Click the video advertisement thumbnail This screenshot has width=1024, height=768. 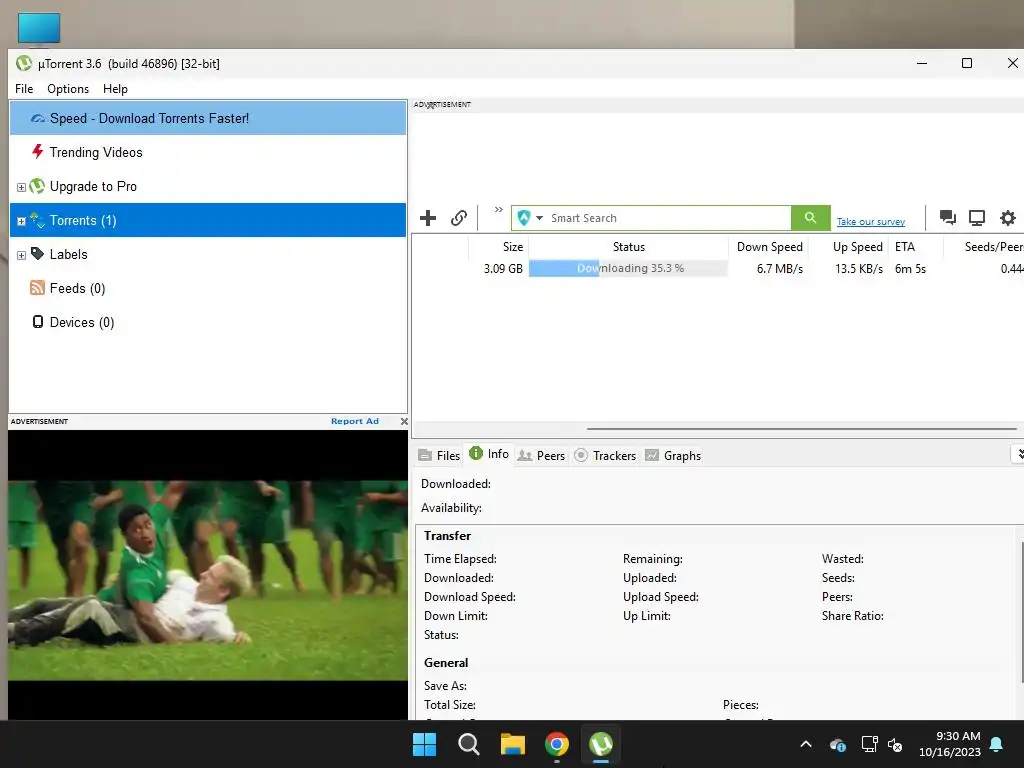[x=208, y=580]
